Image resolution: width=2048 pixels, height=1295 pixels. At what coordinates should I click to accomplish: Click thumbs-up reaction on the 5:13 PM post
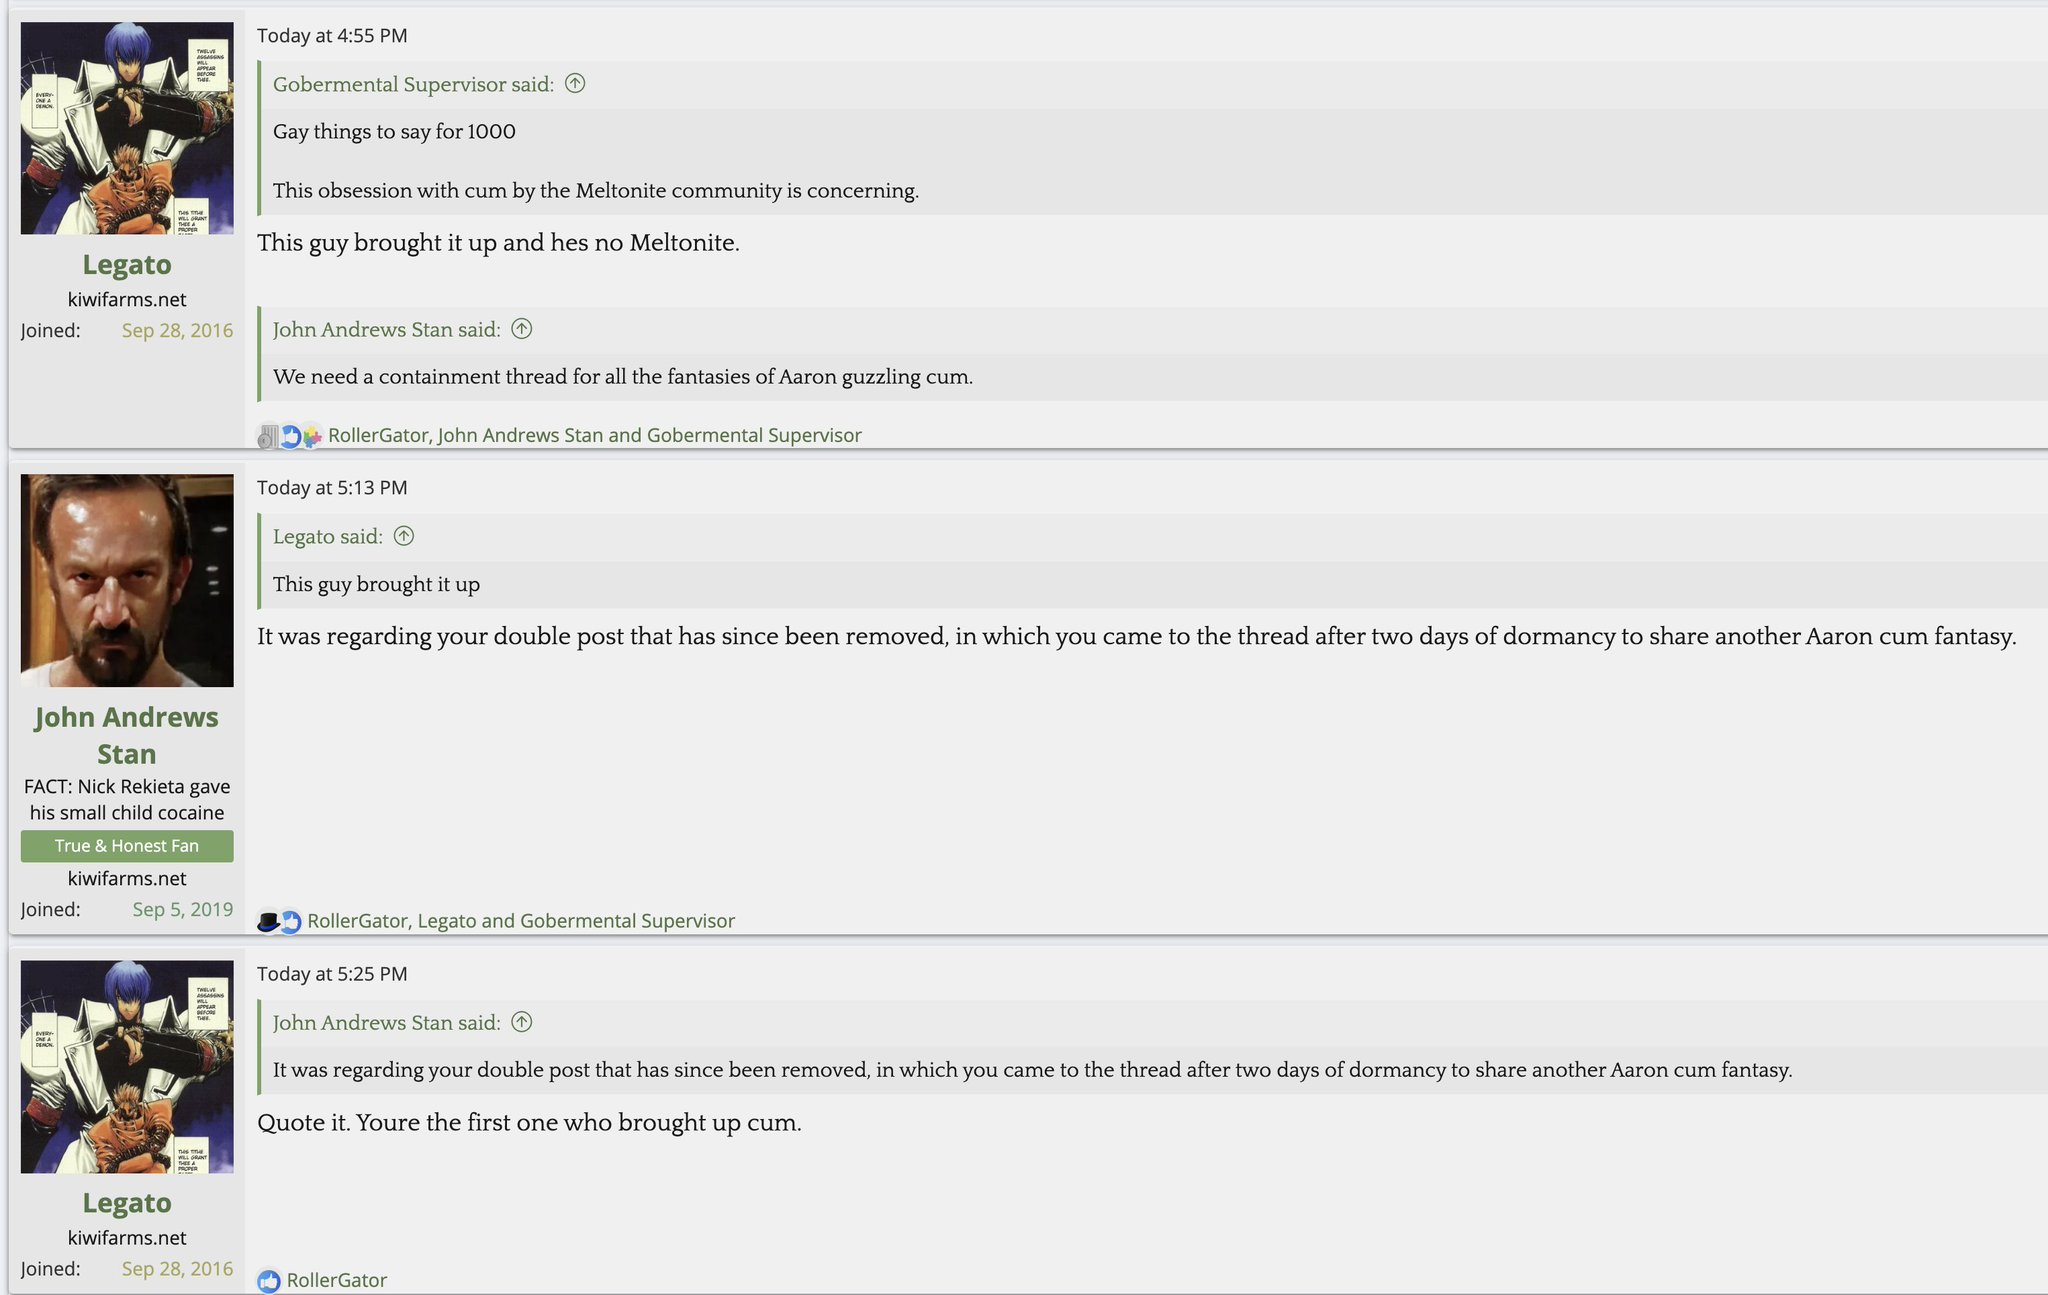pos(291,921)
